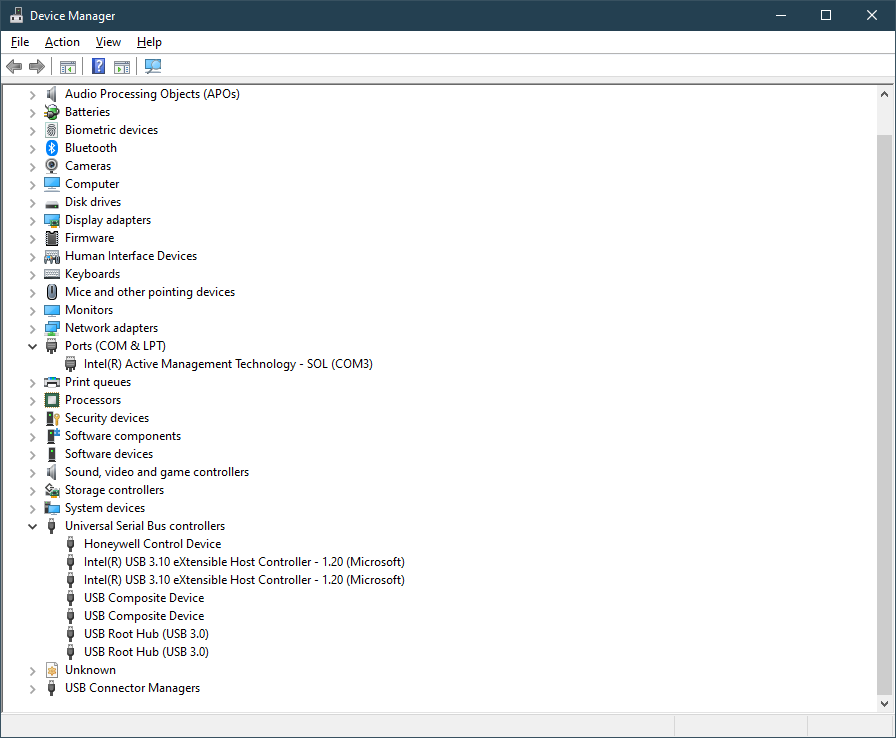The image size is (896, 738).
Task: Click the Disk drives icon
Action: click(51, 204)
